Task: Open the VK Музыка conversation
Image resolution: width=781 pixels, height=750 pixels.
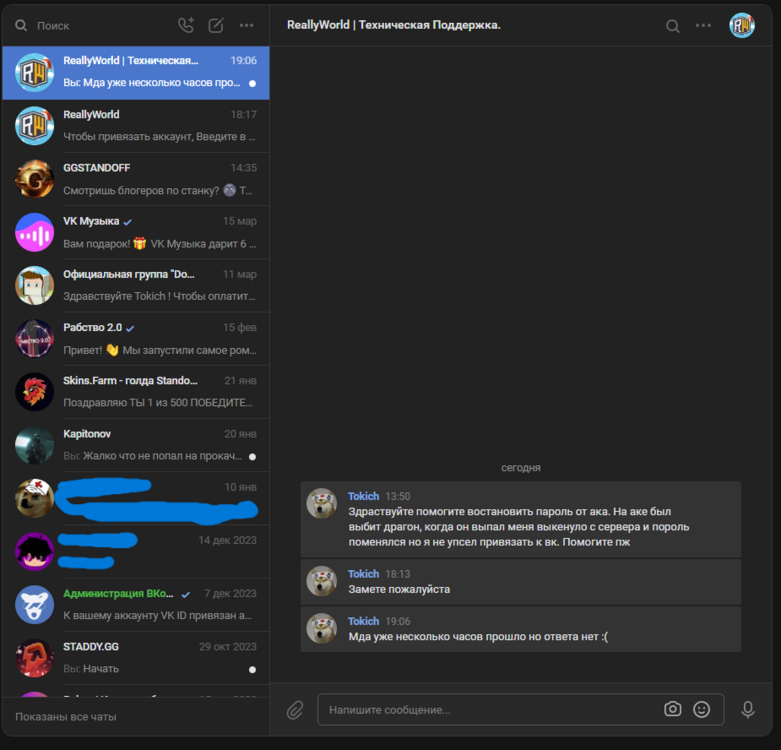Action: click(136, 232)
